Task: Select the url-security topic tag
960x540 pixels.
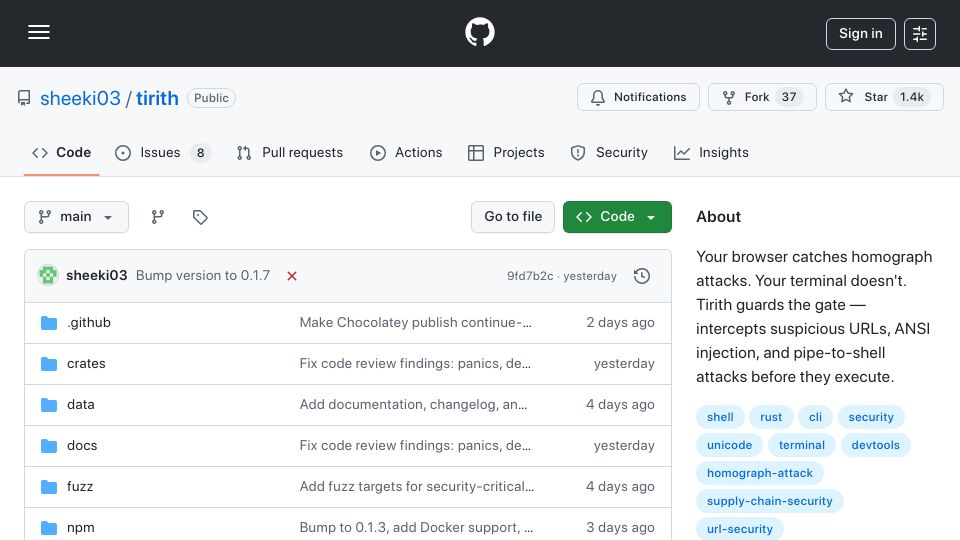Action: point(740,529)
